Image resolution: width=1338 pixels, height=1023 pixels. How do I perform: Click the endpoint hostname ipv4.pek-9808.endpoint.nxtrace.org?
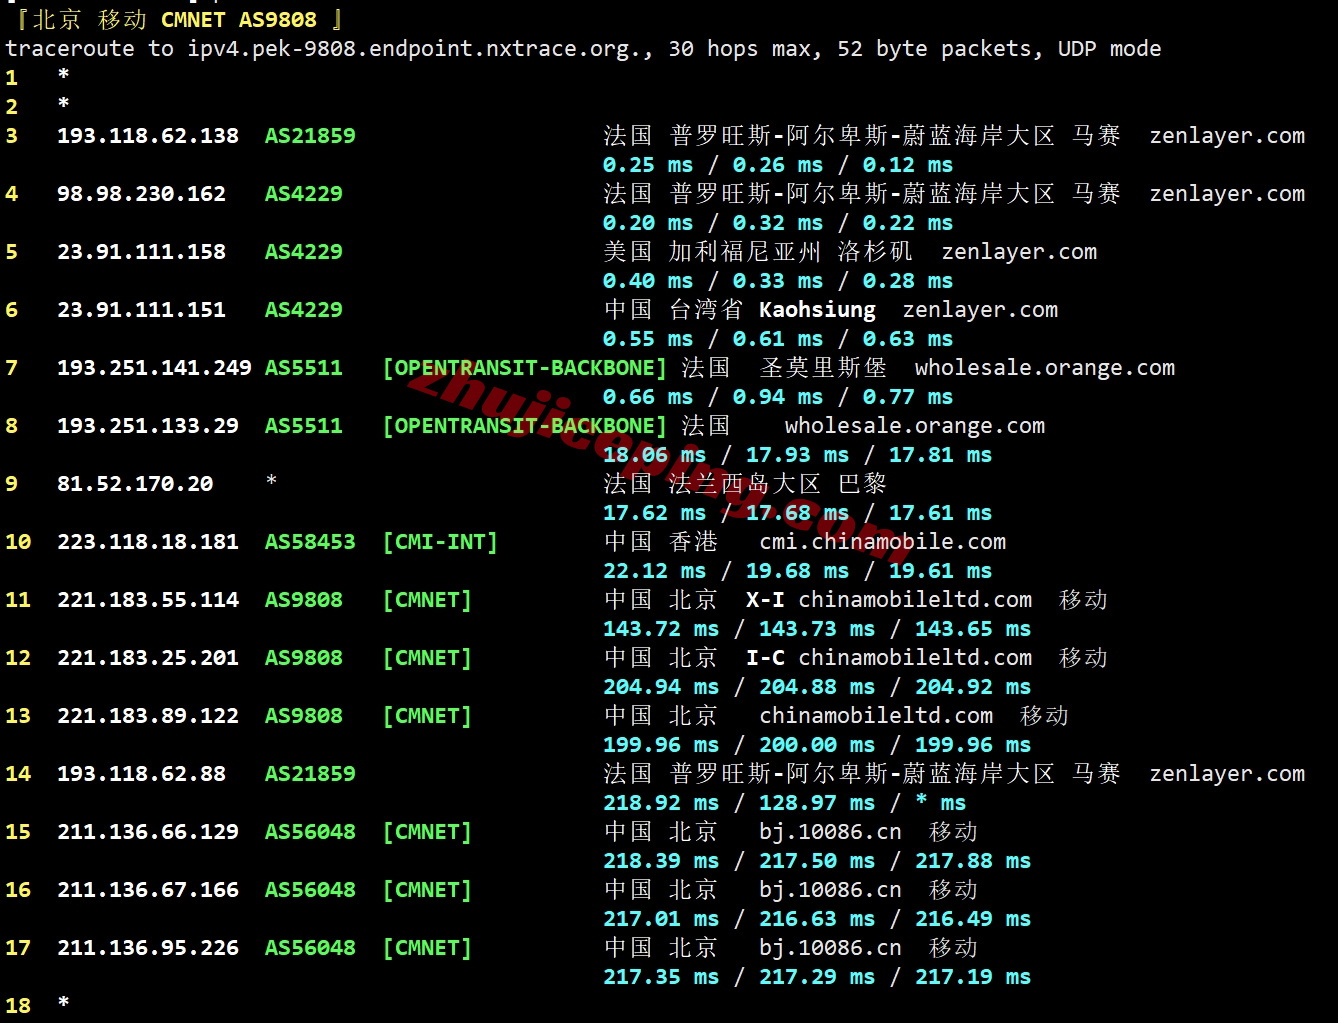tap(420, 49)
